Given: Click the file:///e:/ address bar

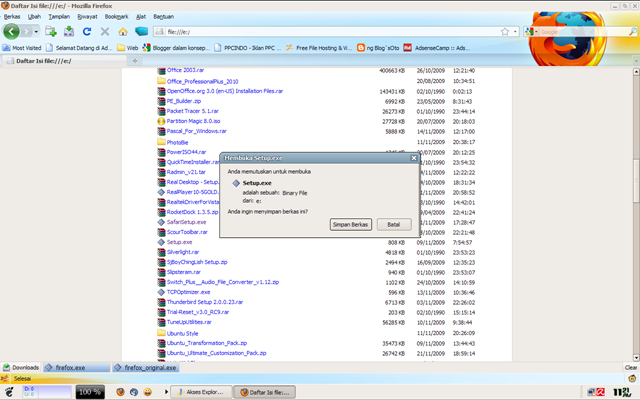Looking at the screenshot, I should (x=331, y=32).
